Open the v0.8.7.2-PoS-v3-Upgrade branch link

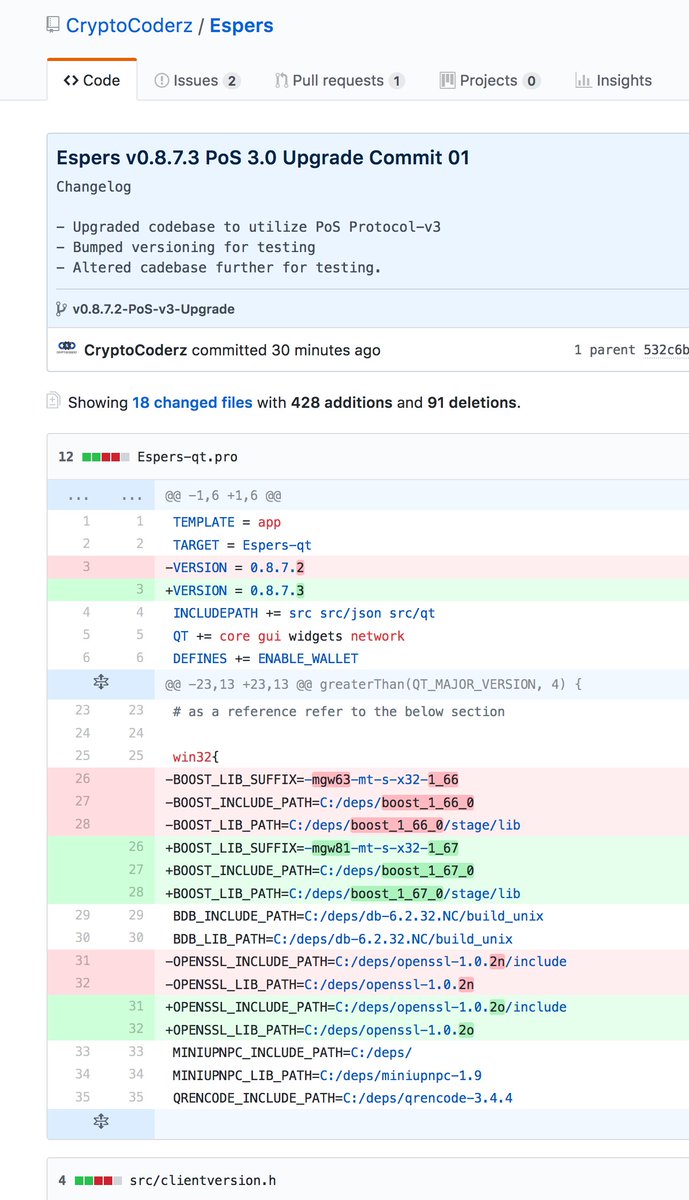pyautogui.click(x=154, y=309)
